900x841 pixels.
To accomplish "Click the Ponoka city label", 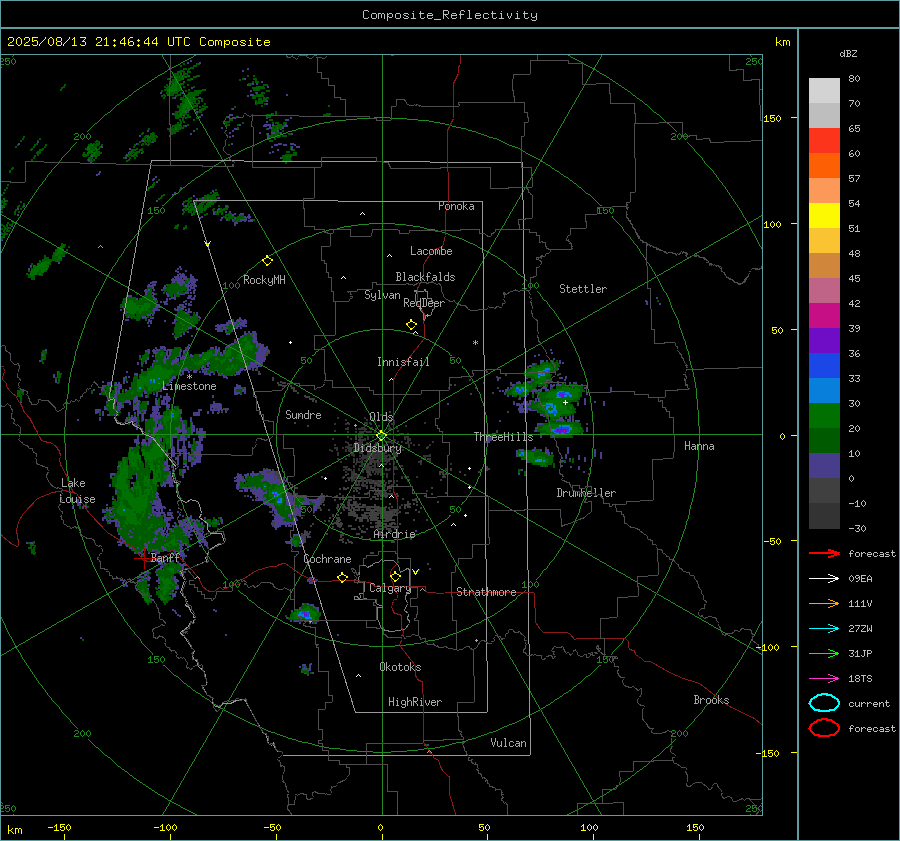I will tap(456, 206).
